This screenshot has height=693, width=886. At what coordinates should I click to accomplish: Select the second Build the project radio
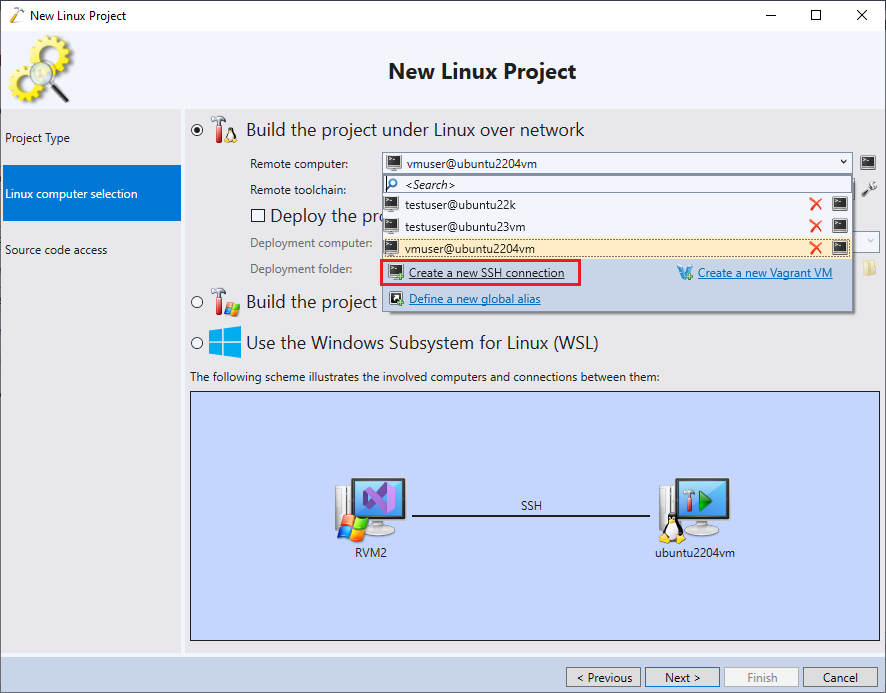tap(197, 302)
